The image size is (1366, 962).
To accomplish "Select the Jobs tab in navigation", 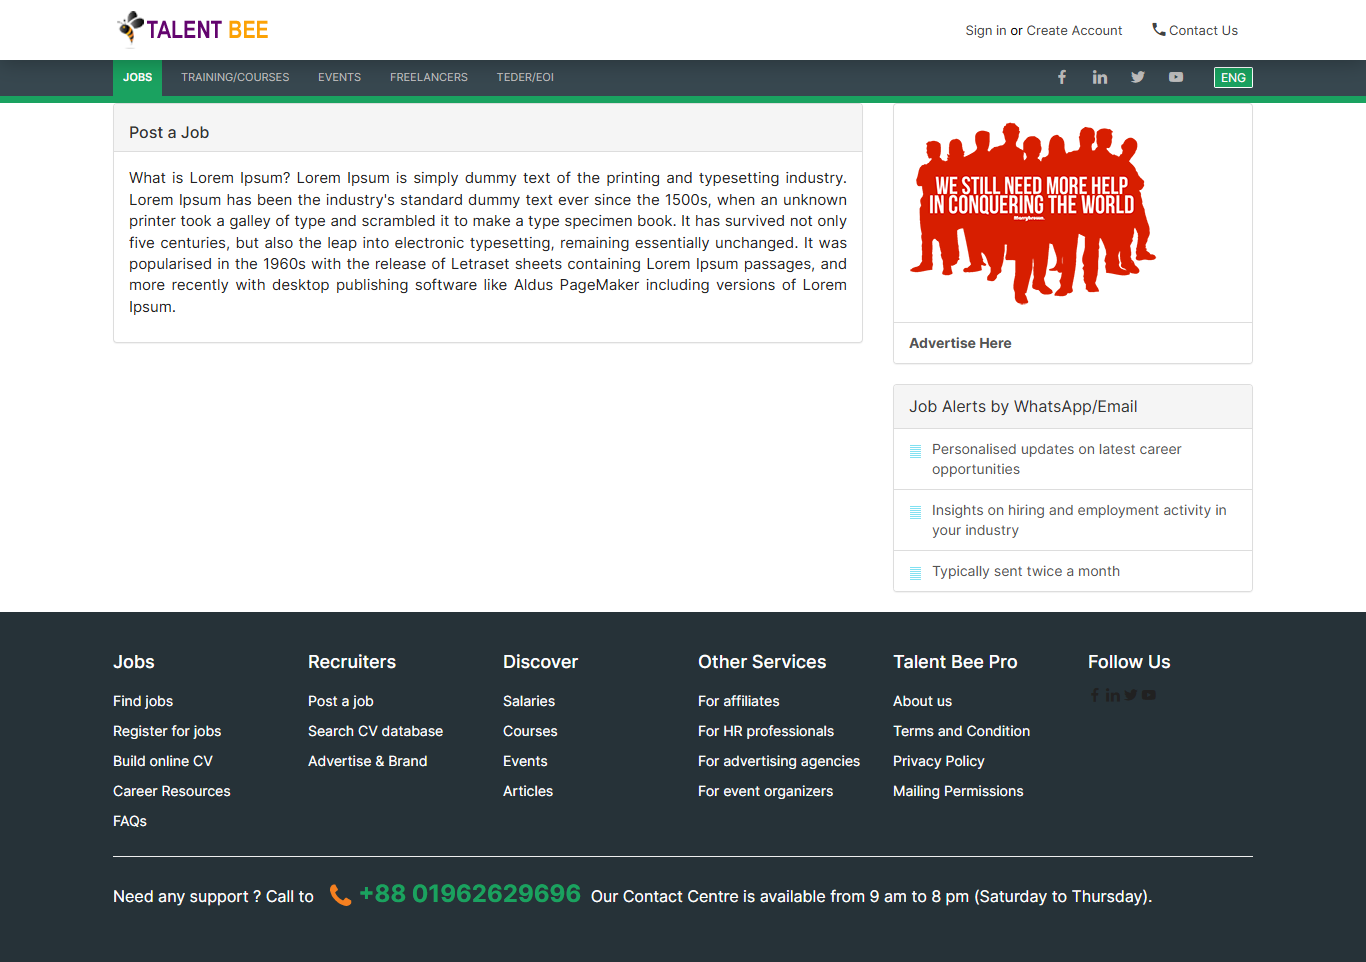I will tap(137, 77).
